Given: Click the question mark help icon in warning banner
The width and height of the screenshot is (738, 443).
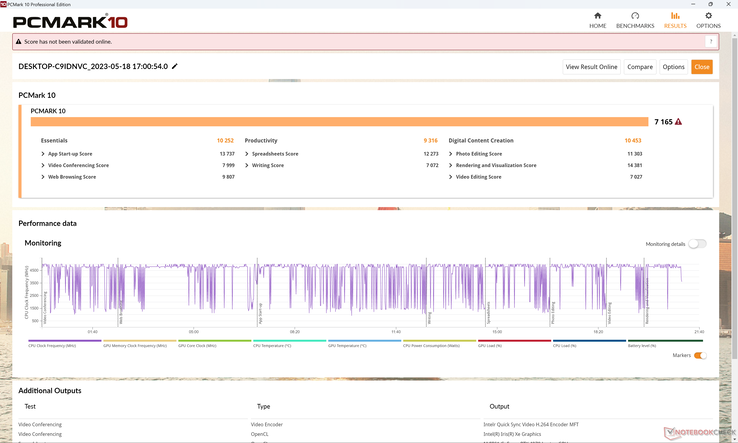Looking at the screenshot, I should tap(711, 41).
